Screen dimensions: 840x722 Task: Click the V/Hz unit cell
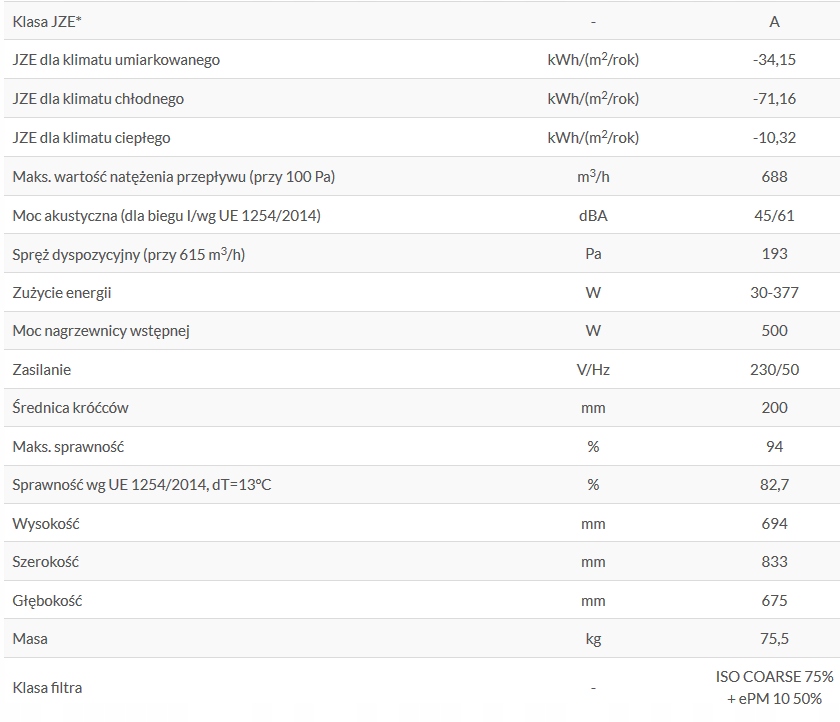click(593, 370)
